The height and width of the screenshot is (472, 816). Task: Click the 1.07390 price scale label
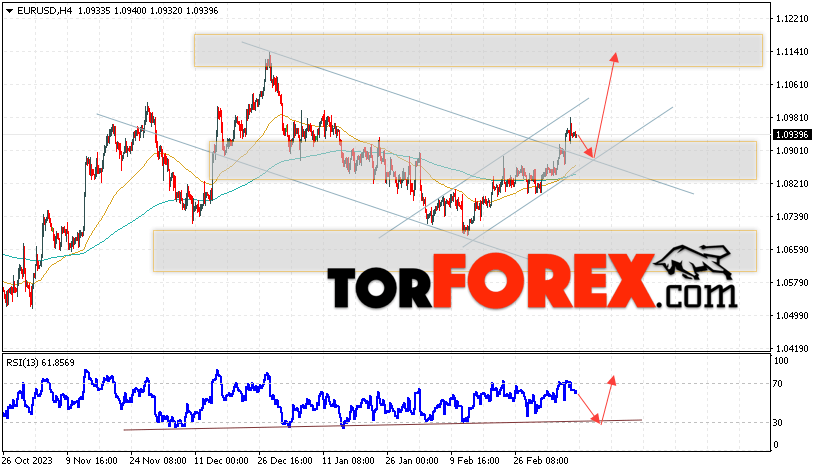[792, 216]
